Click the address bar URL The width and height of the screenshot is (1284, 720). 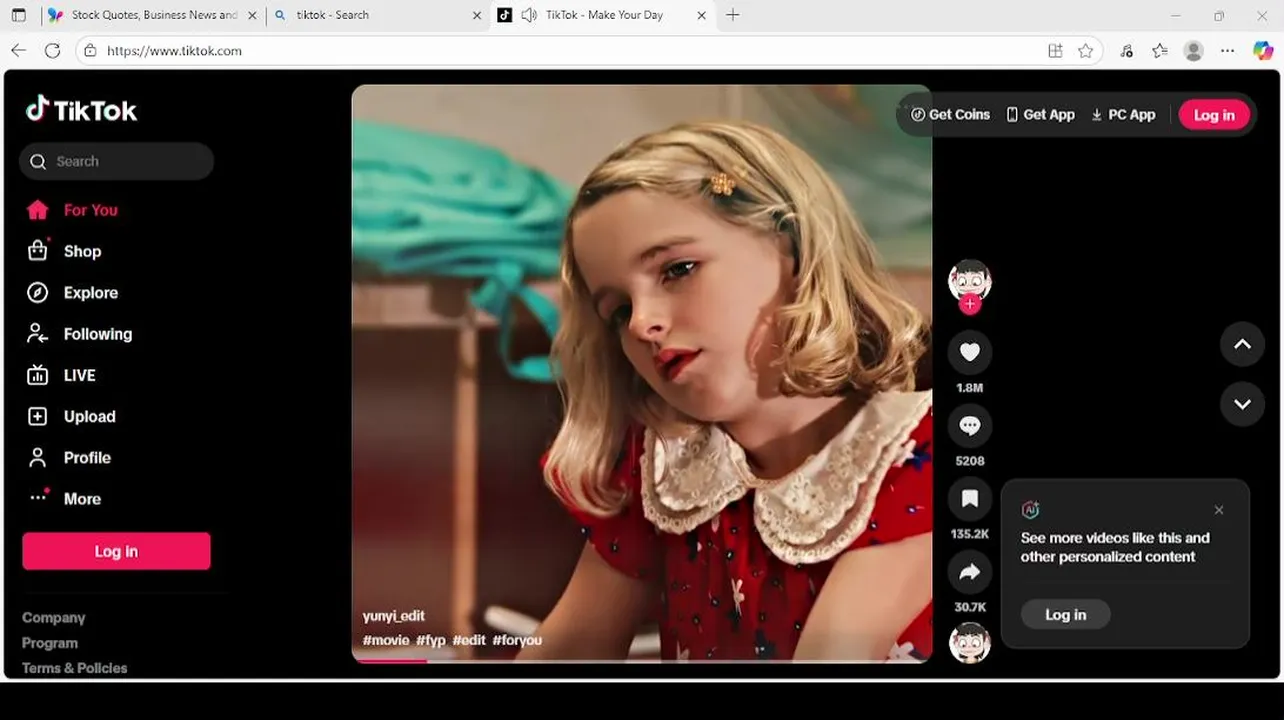174,51
